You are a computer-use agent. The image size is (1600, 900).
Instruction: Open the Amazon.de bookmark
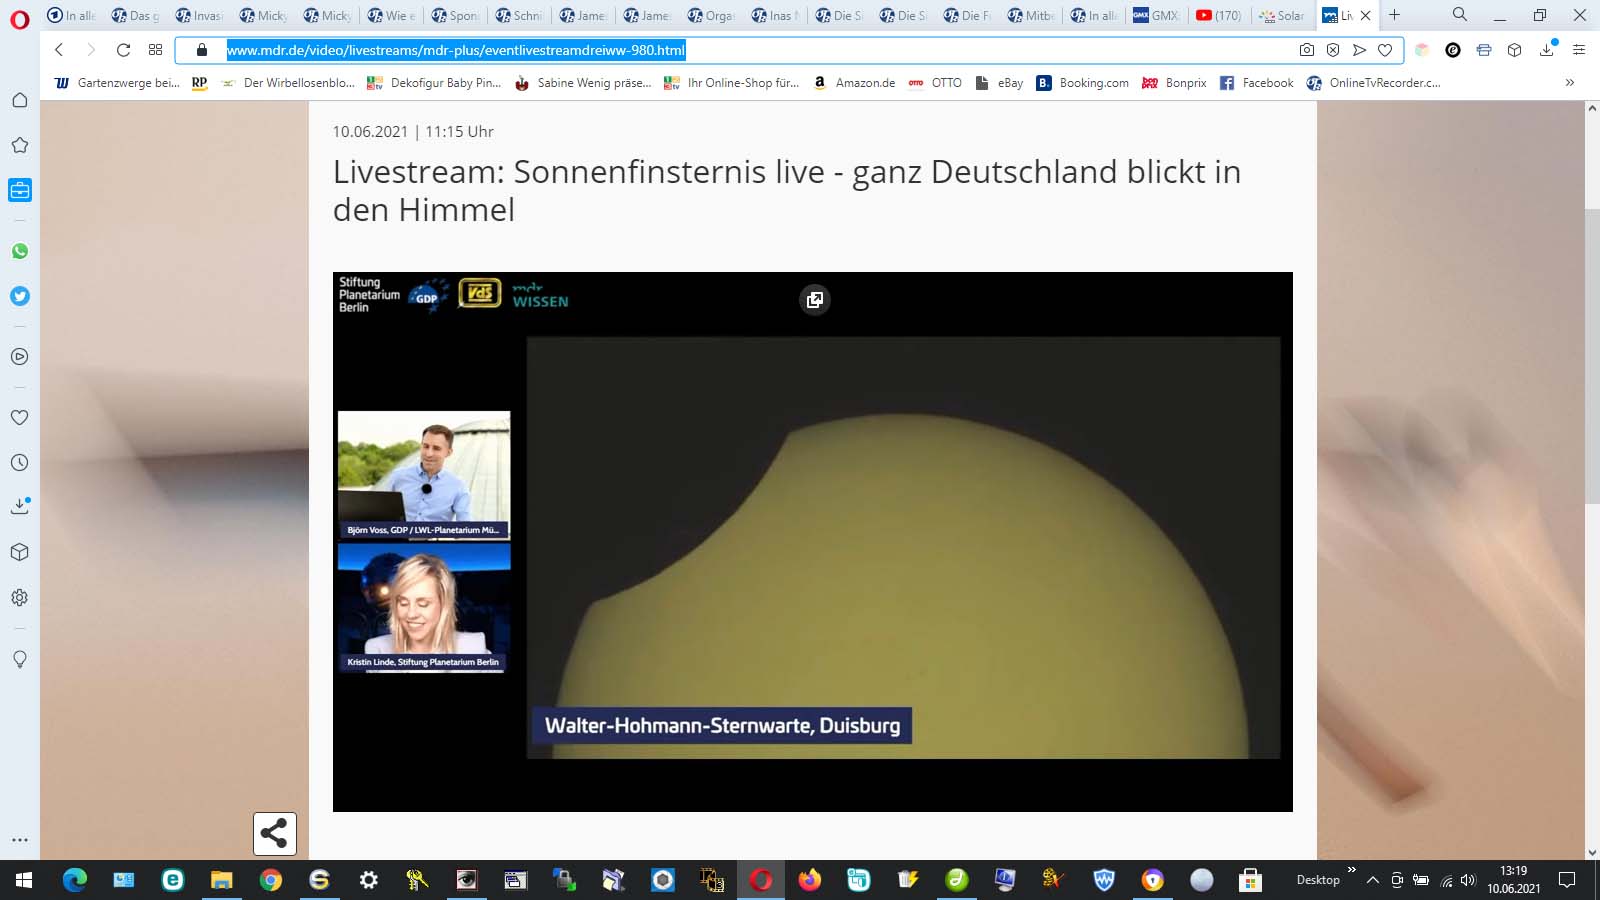[x=855, y=83]
